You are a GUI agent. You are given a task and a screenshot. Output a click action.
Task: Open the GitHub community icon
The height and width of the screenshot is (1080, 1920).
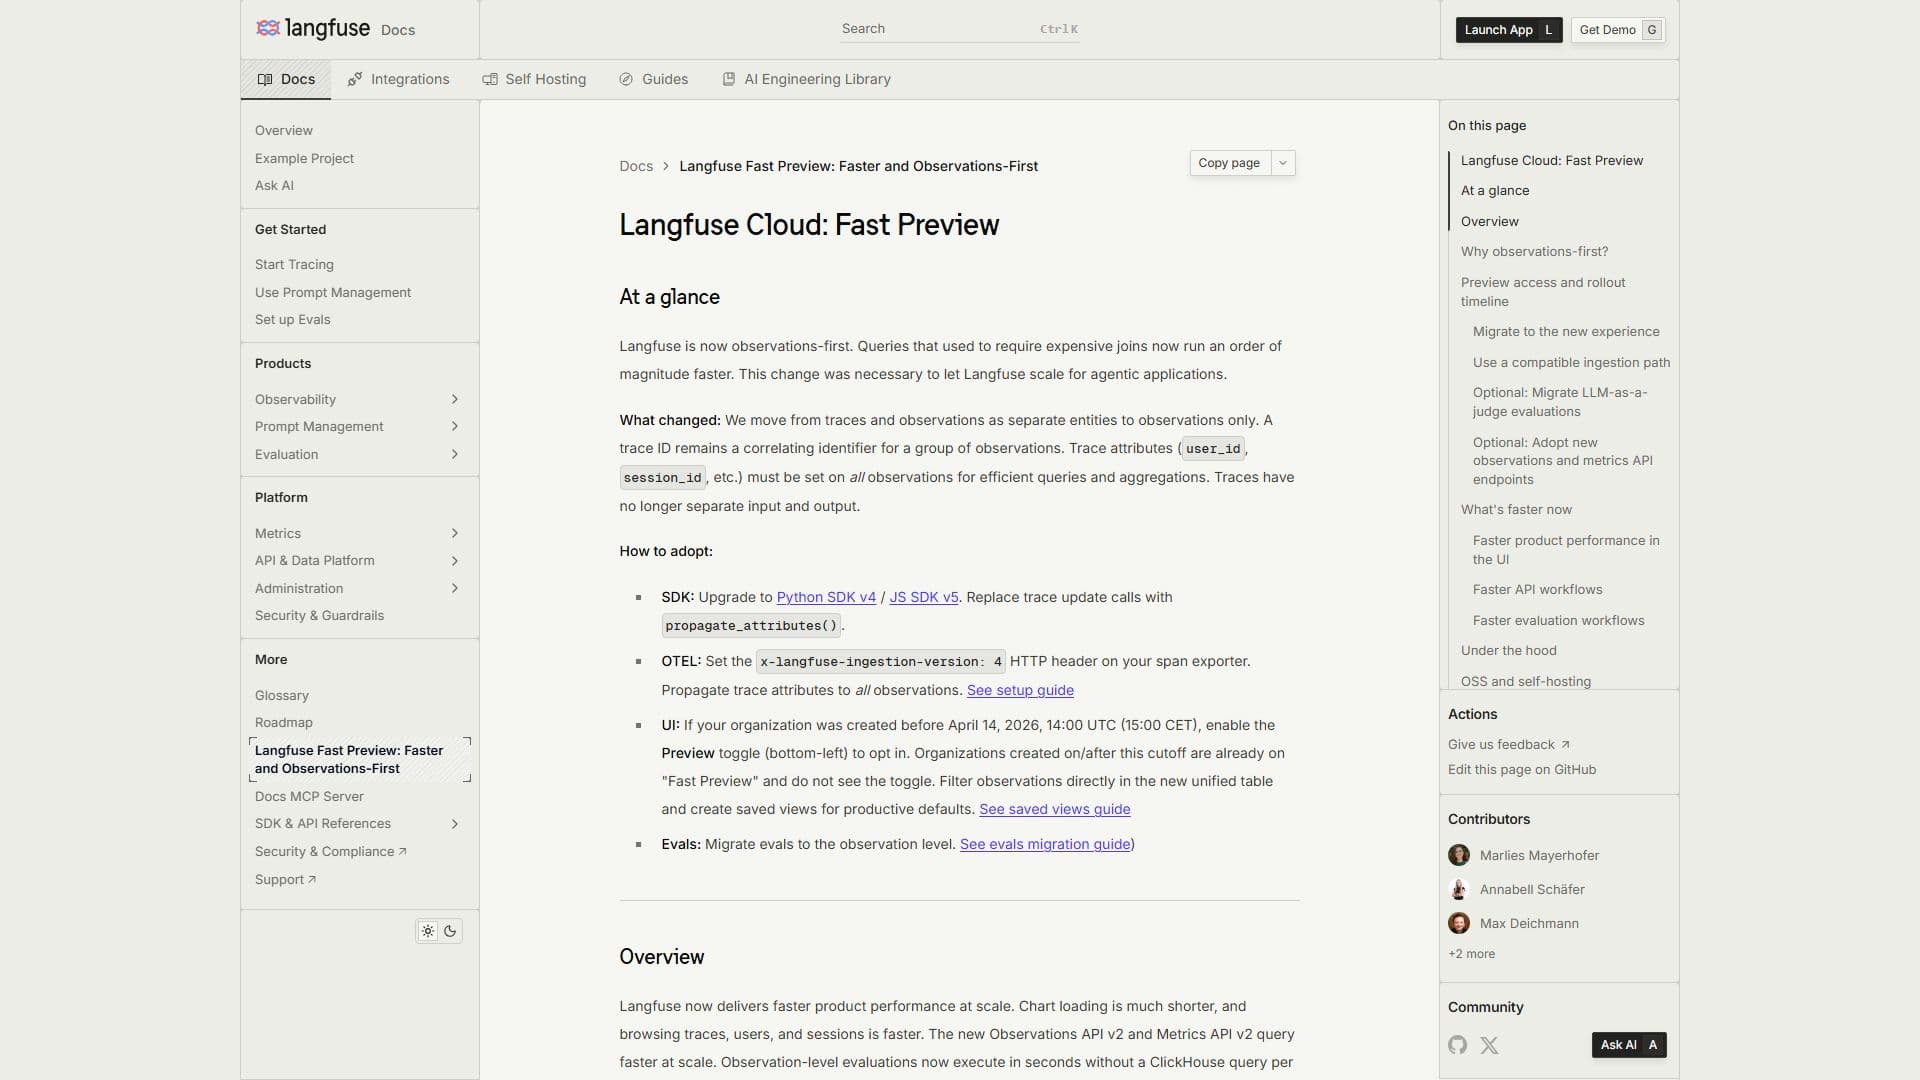pos(1458,1045)
